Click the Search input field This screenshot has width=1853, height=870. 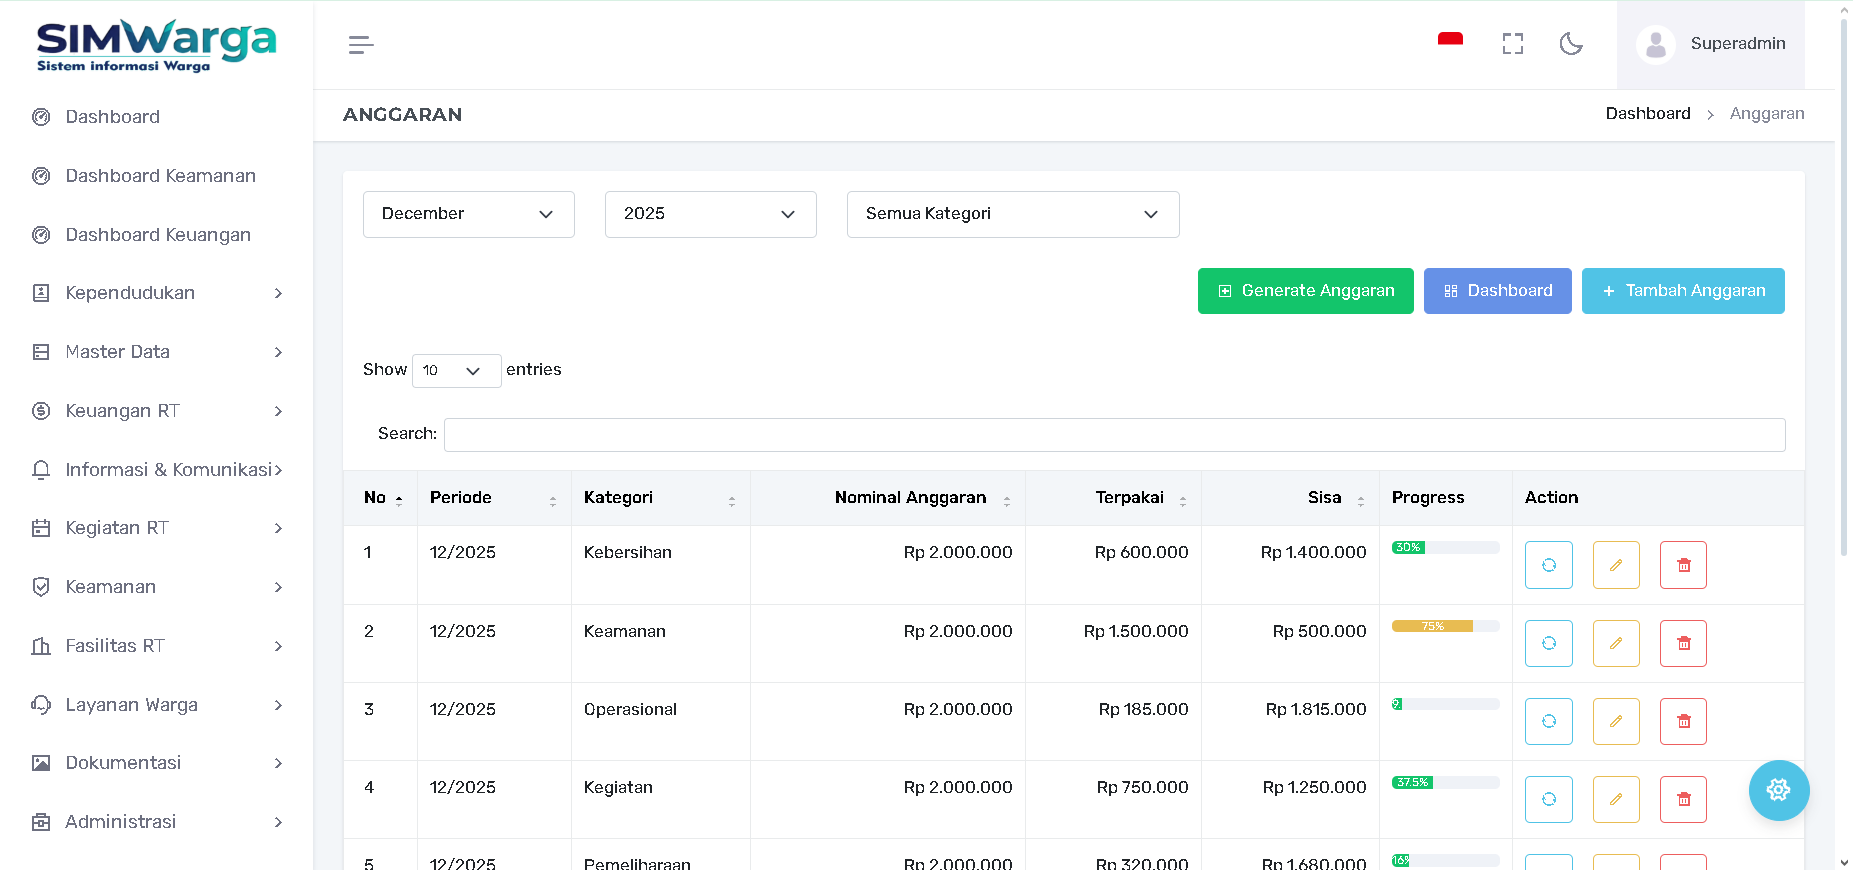click(x=1114, y=435)
